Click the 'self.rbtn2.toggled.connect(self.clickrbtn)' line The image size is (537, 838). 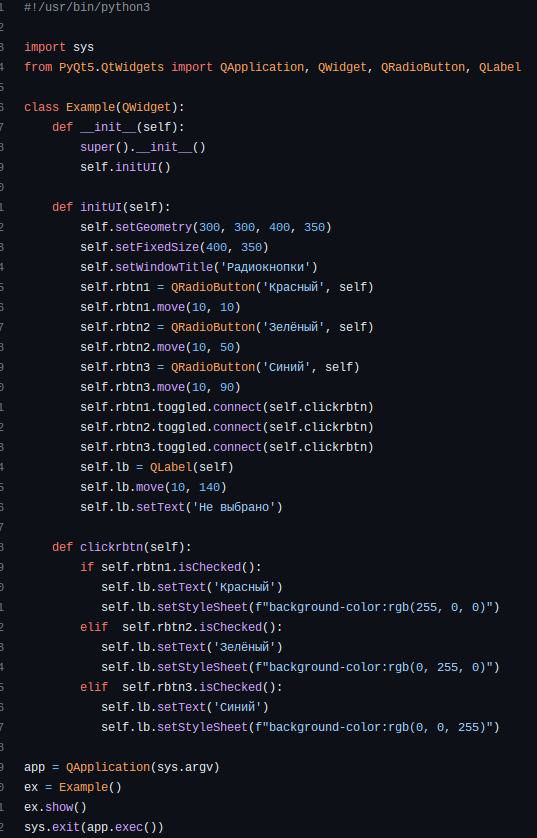point(227,427)
